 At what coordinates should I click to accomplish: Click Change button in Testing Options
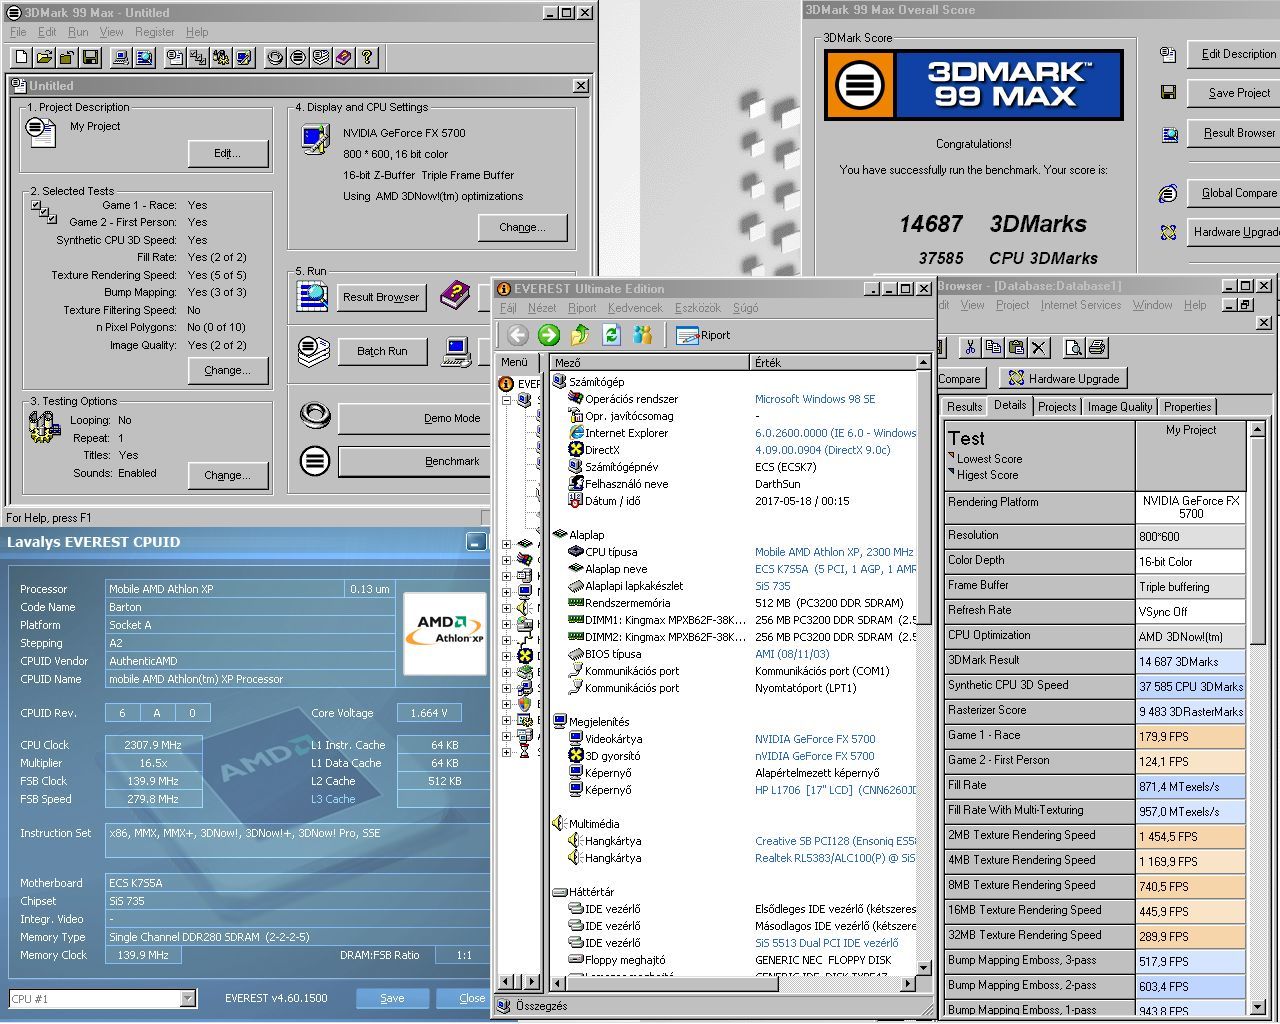click(228, 475)
